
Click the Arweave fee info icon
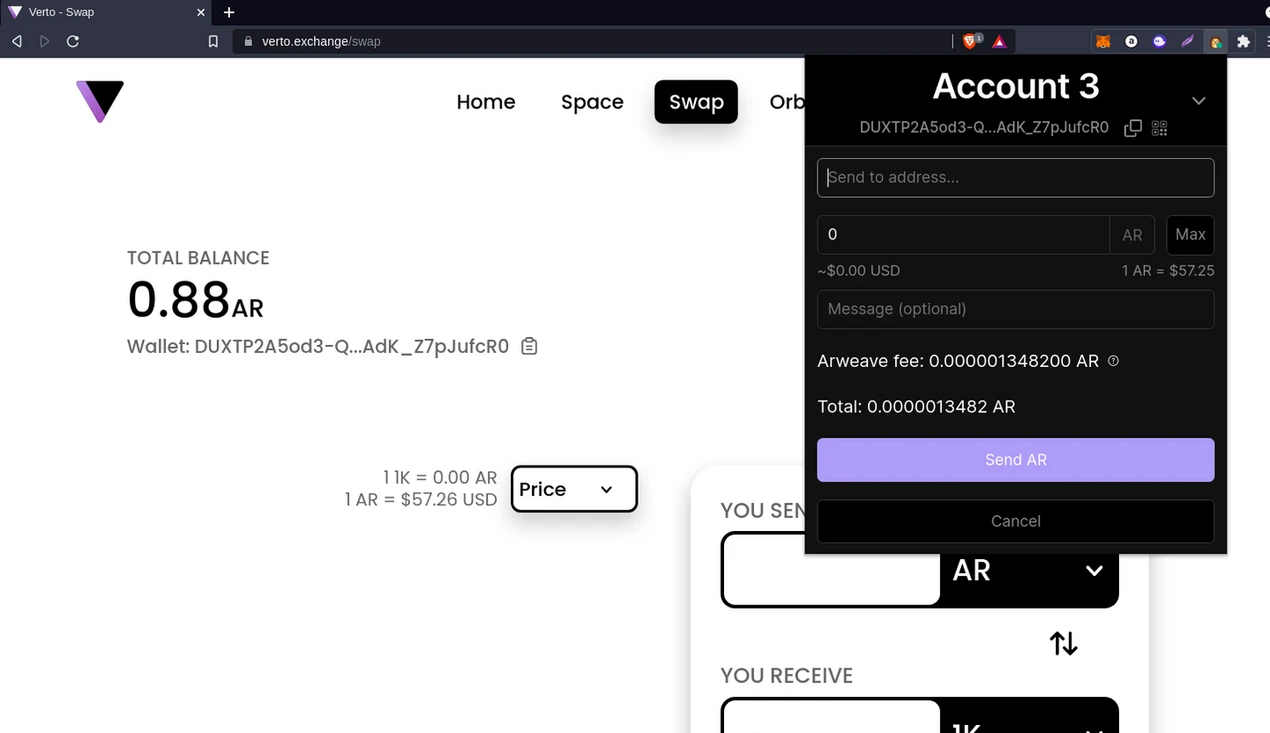1113,361
